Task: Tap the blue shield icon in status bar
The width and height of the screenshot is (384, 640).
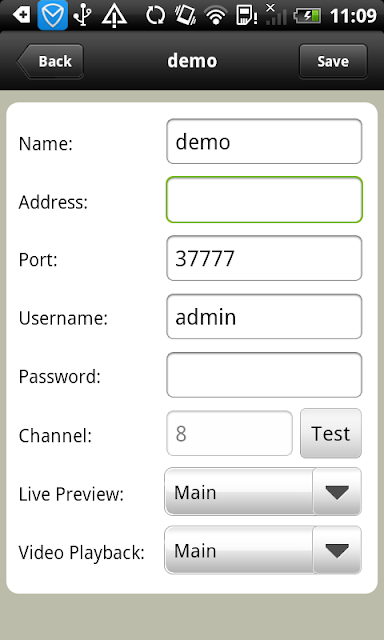Action: (x=53, y=15)
